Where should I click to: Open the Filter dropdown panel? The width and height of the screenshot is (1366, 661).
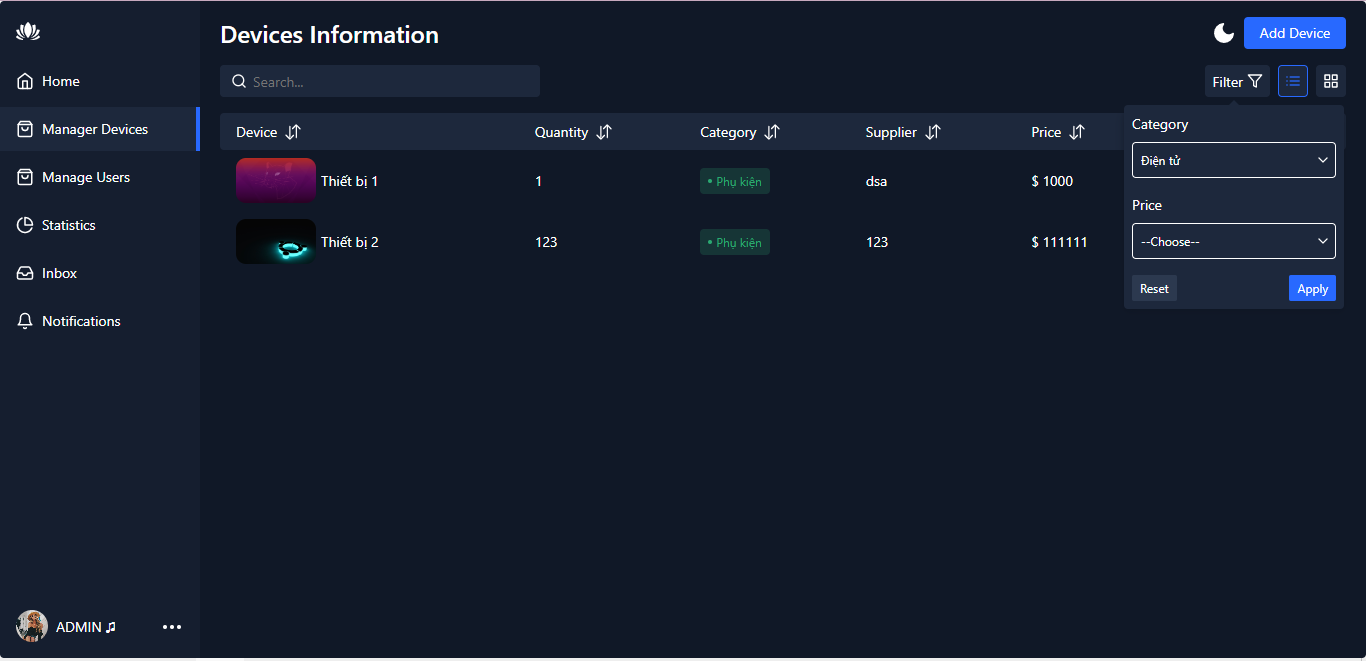(x=1237, y=81)
